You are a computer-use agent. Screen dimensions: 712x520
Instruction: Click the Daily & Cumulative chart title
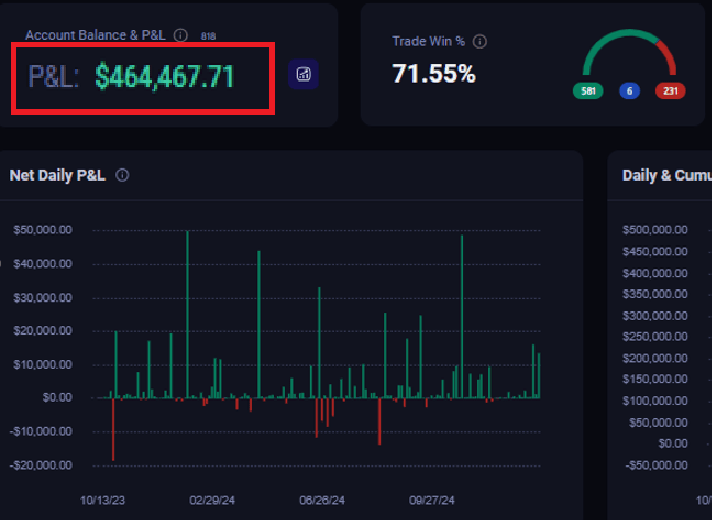[667, 175]
